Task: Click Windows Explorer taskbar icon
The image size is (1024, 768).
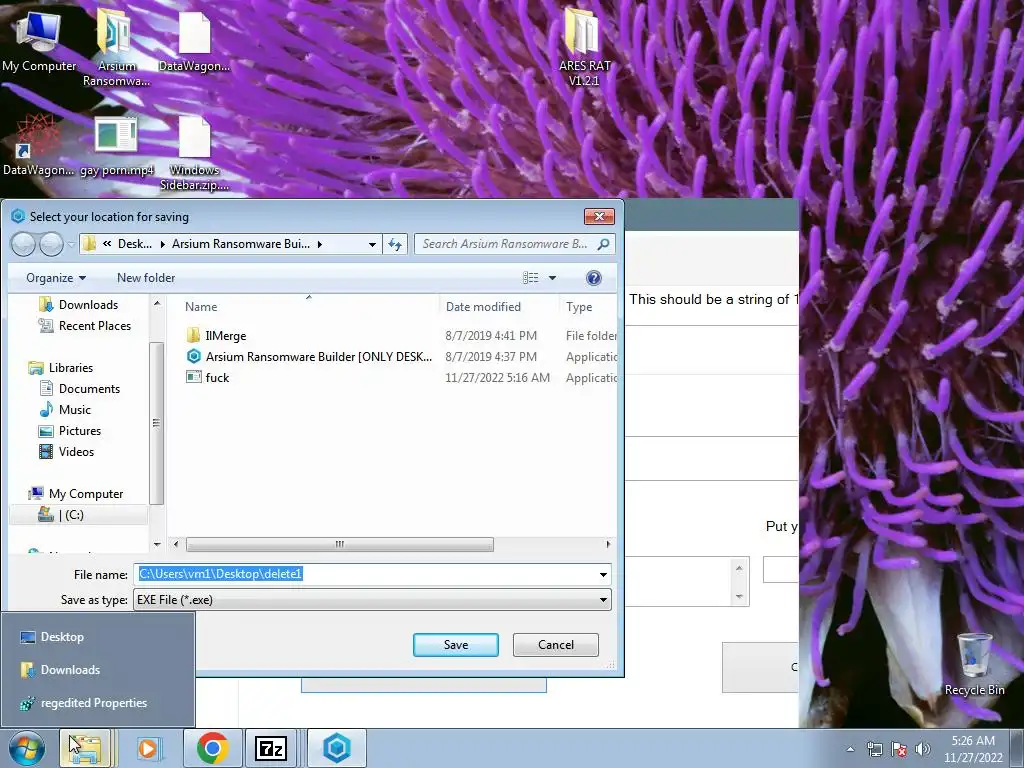Action: tap(87, 748)
